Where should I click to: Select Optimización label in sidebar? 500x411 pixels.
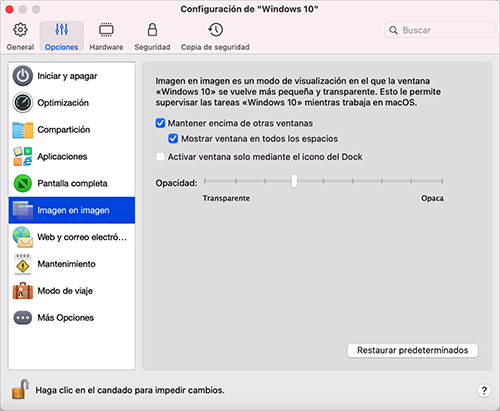tap(63, 103)
